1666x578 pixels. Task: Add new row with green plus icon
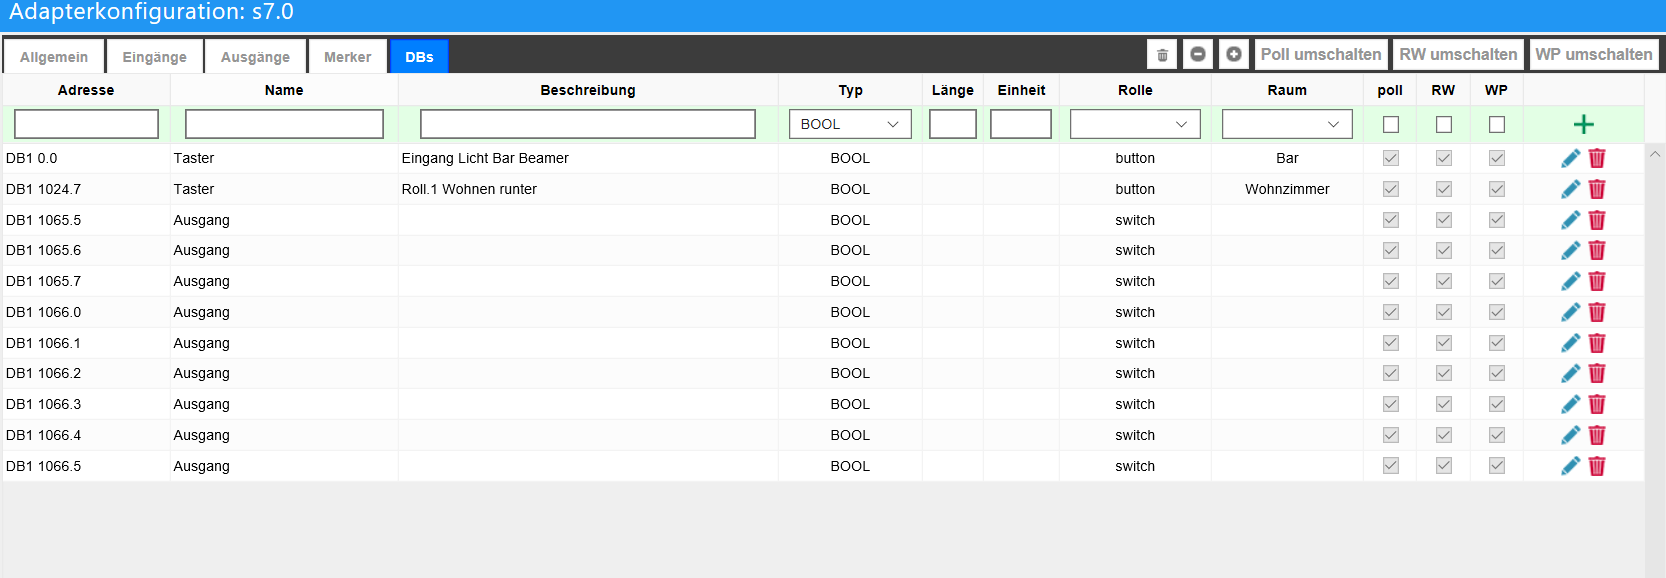1583,124
